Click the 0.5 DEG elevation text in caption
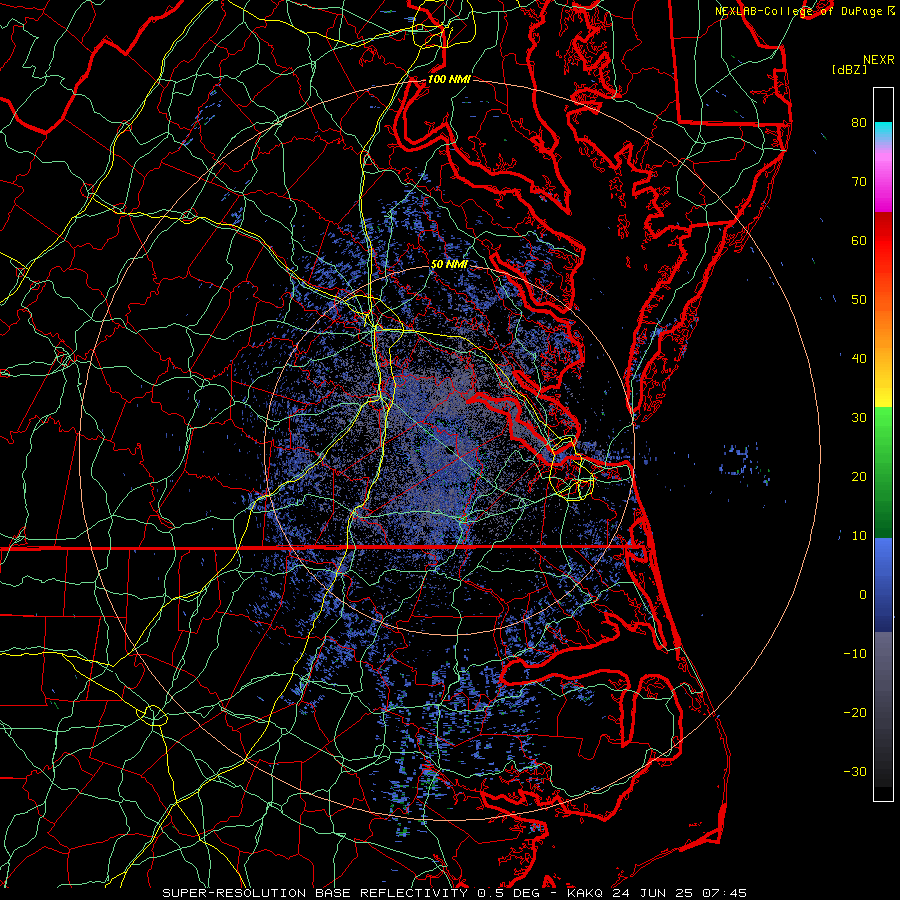This screenshot has height=900, width=900. (508, 893)
